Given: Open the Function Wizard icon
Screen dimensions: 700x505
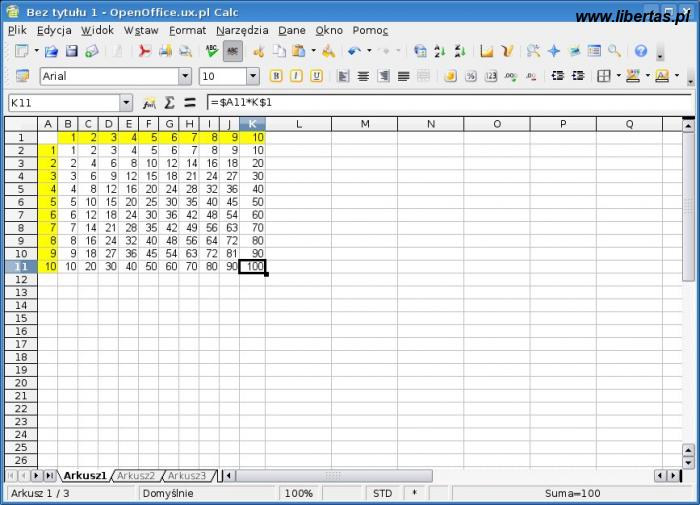Looking at the screenshot, I should 149,103.
